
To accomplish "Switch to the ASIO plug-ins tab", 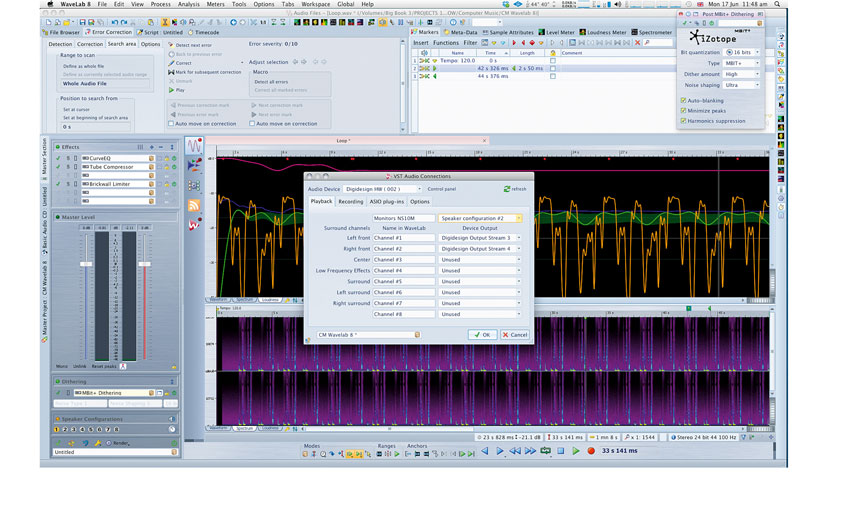I will tap(387, 202).
